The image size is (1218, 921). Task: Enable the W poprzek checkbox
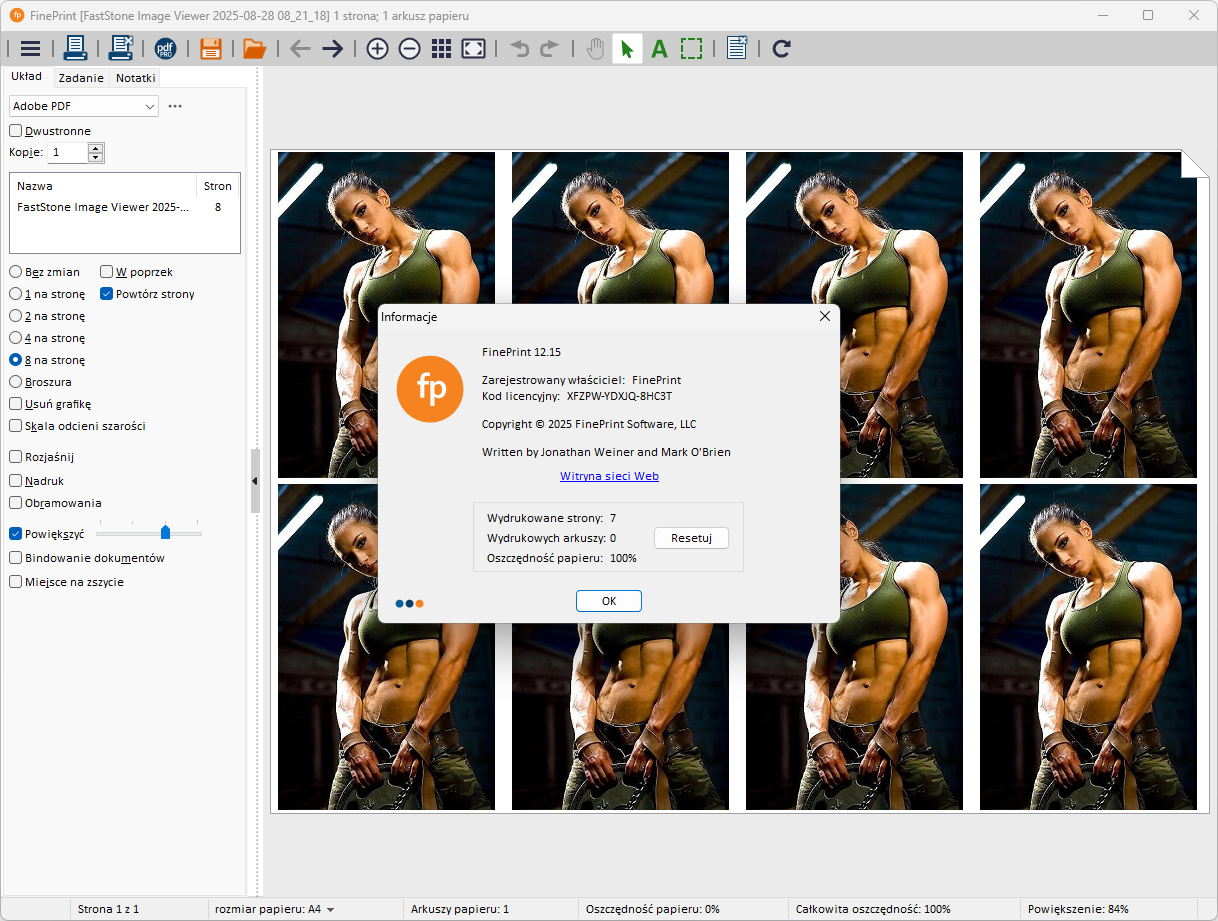point(137,272)
